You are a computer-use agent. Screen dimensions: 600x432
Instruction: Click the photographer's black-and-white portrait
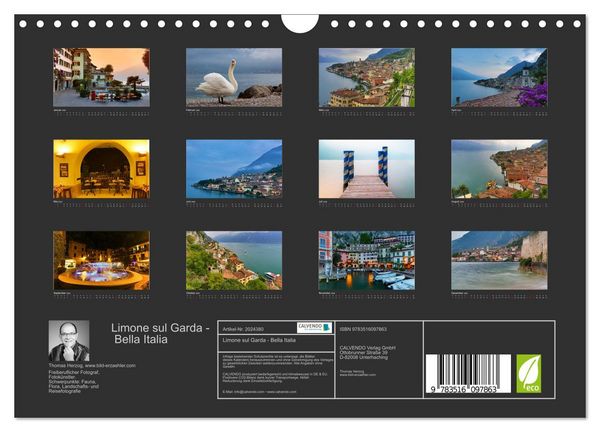point(69,341)
